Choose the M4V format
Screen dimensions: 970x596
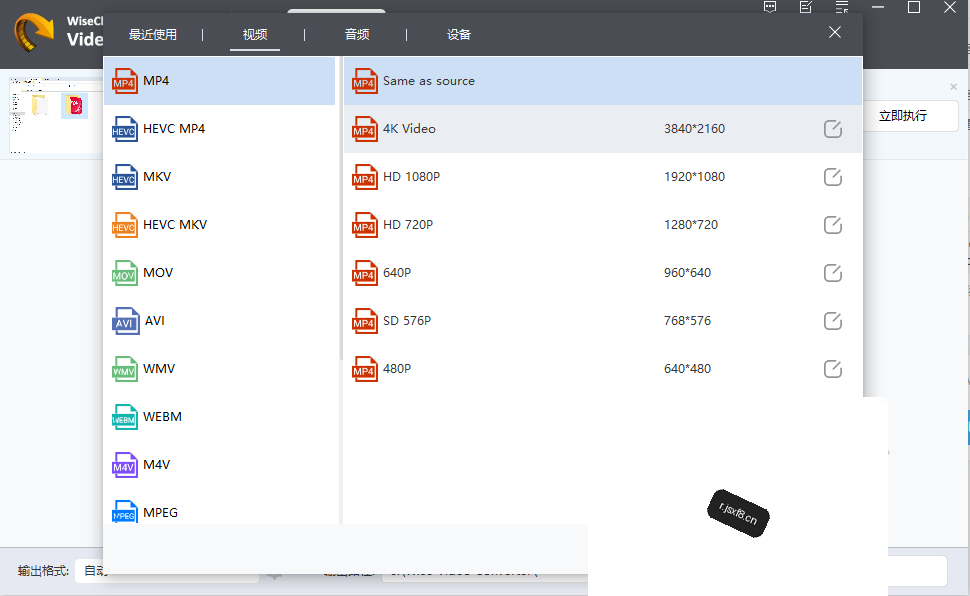tap(219, 465)
